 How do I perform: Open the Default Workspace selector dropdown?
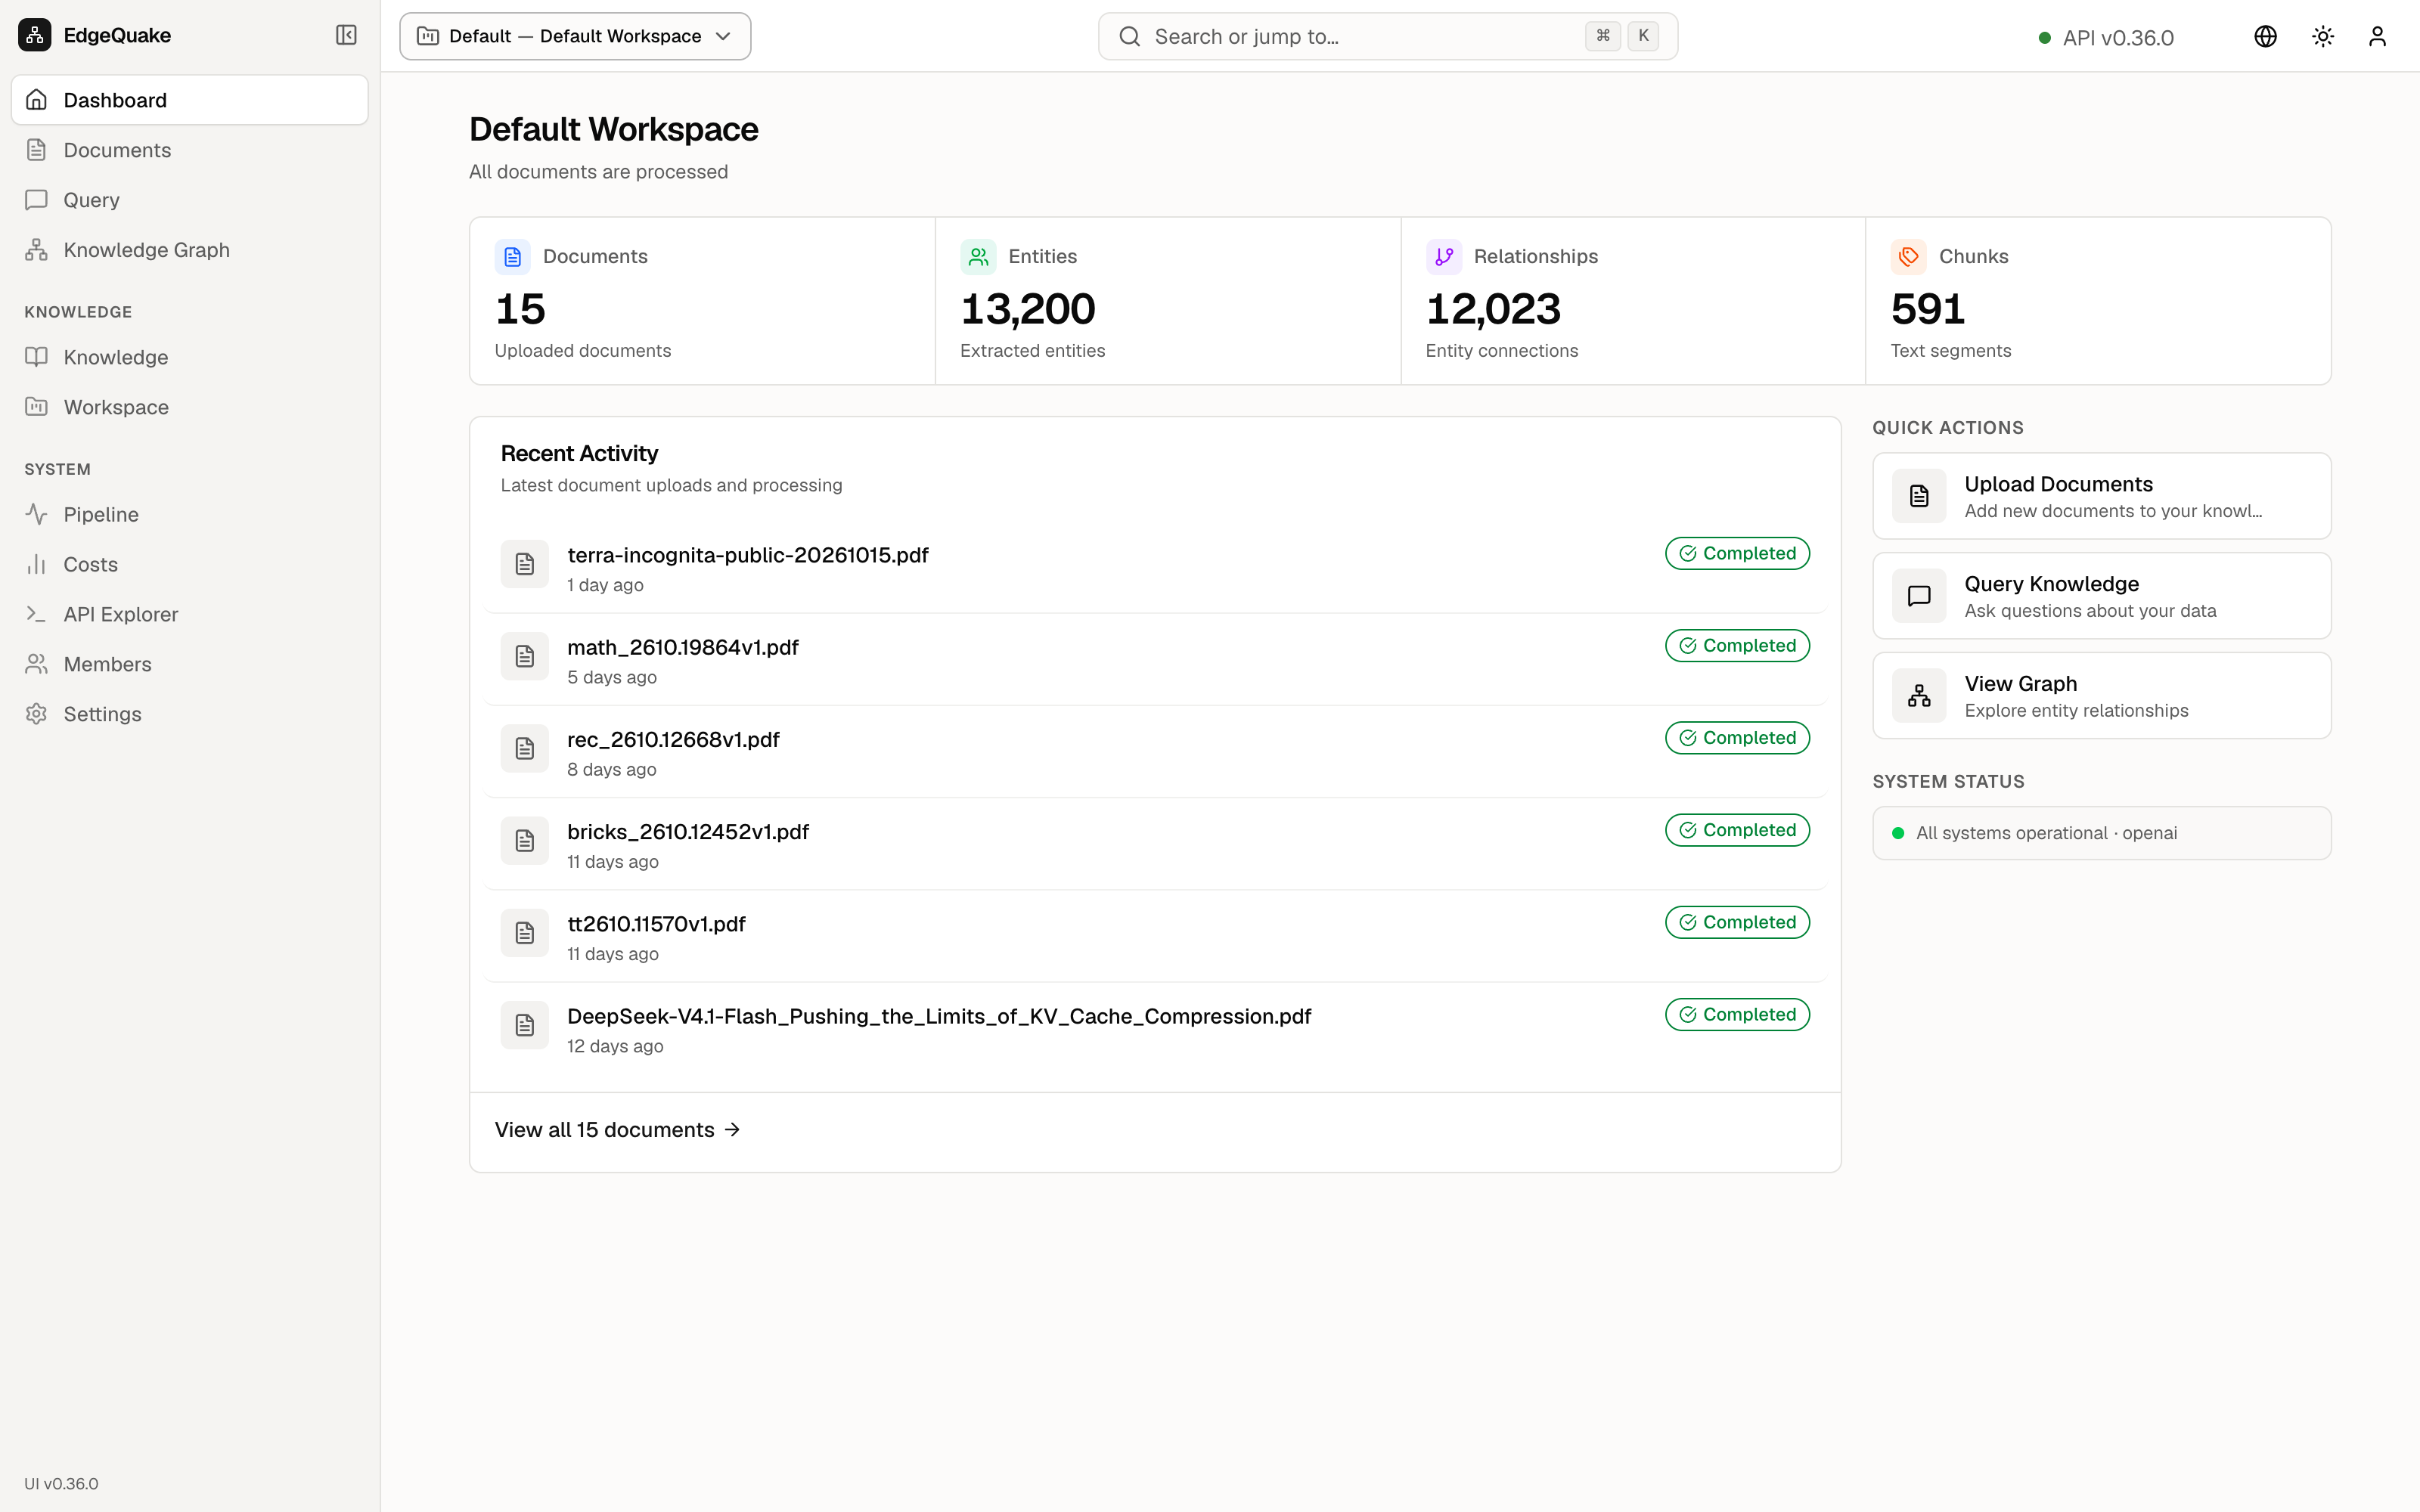point(575,36)
